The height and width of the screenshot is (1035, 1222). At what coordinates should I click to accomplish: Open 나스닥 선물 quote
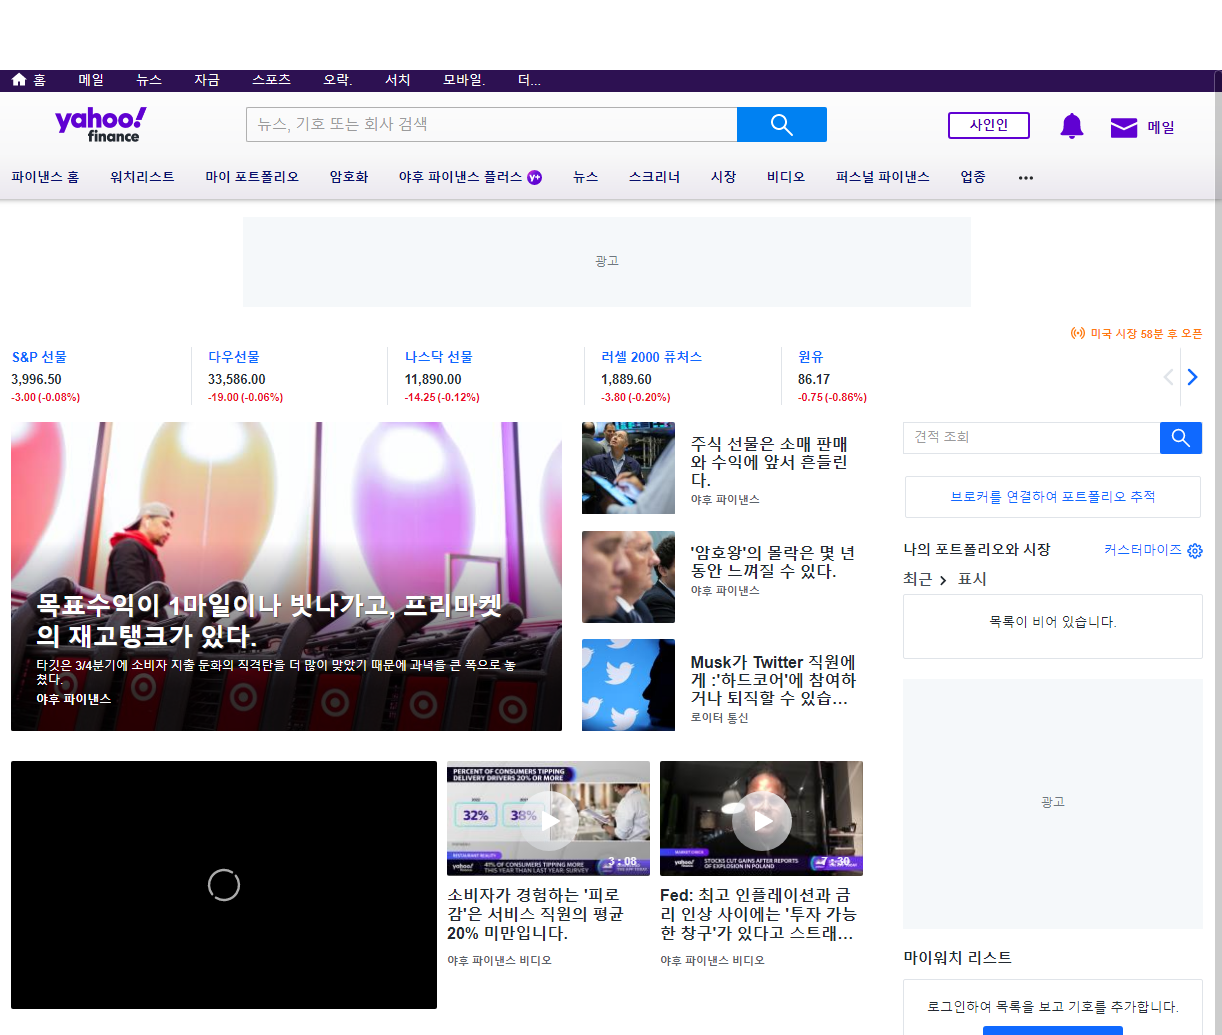(x=439, y=357)
